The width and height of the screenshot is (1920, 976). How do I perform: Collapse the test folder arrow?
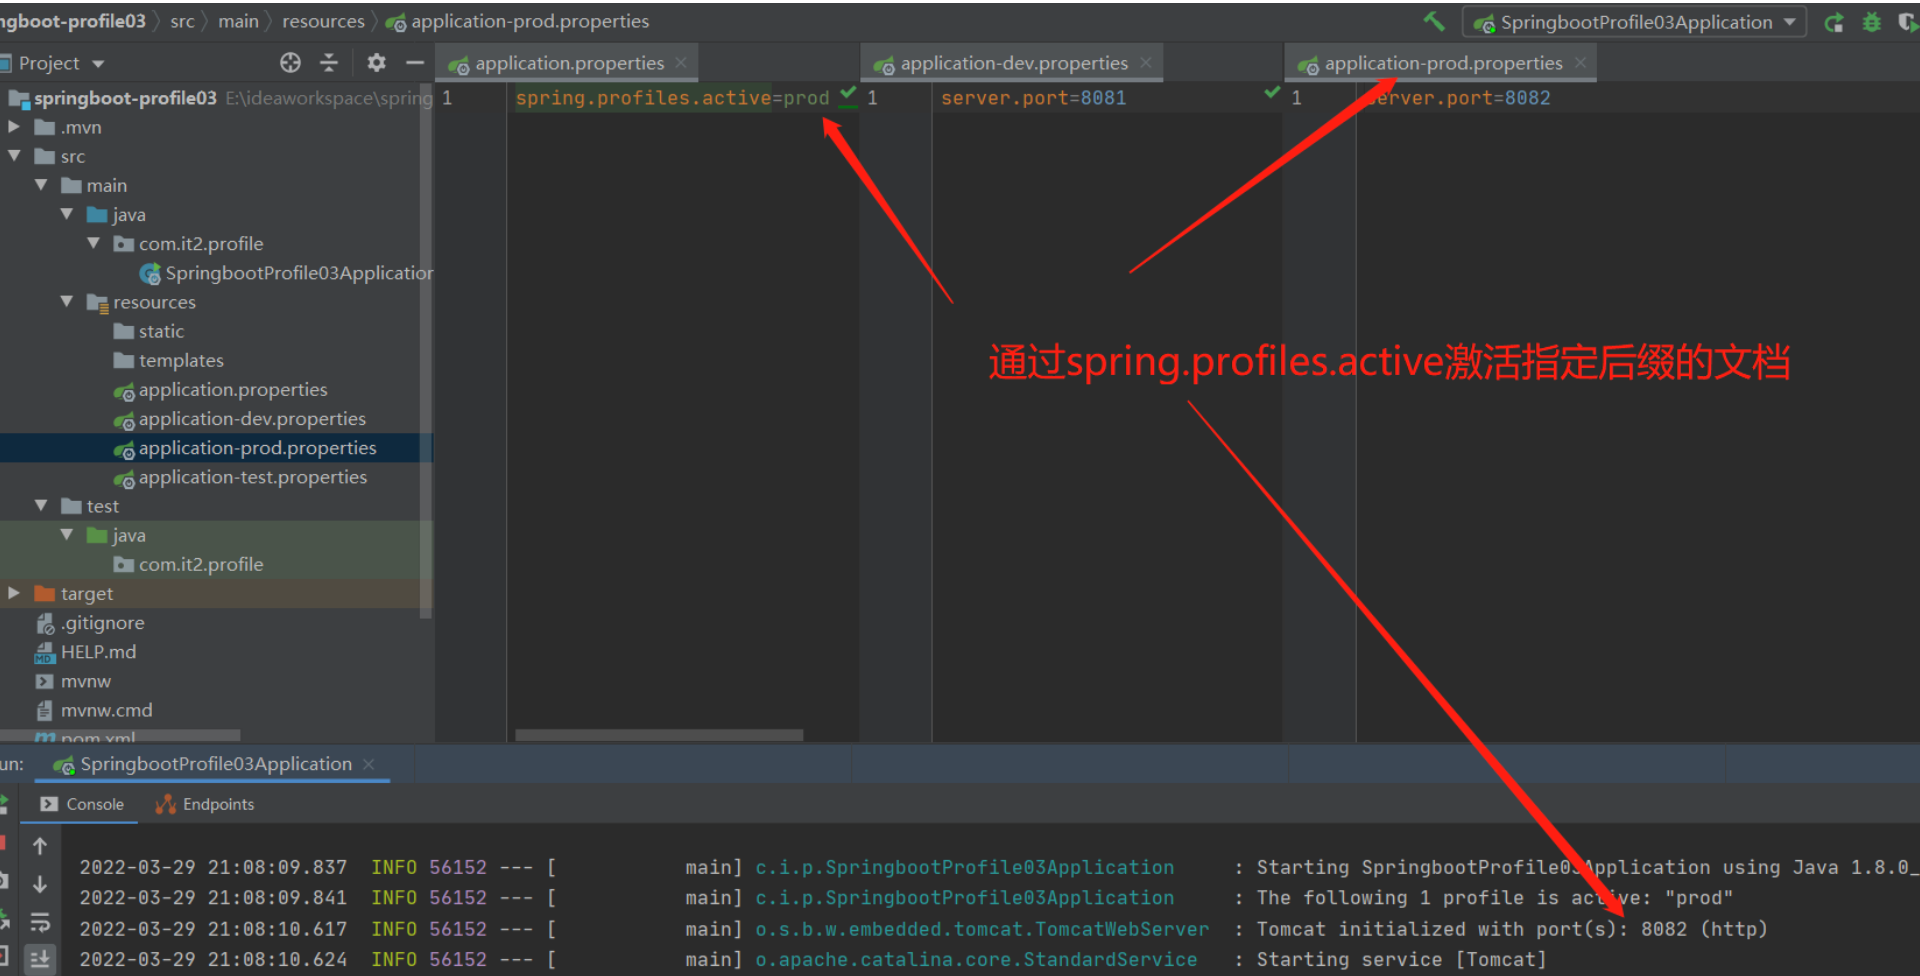coord(41,506)
